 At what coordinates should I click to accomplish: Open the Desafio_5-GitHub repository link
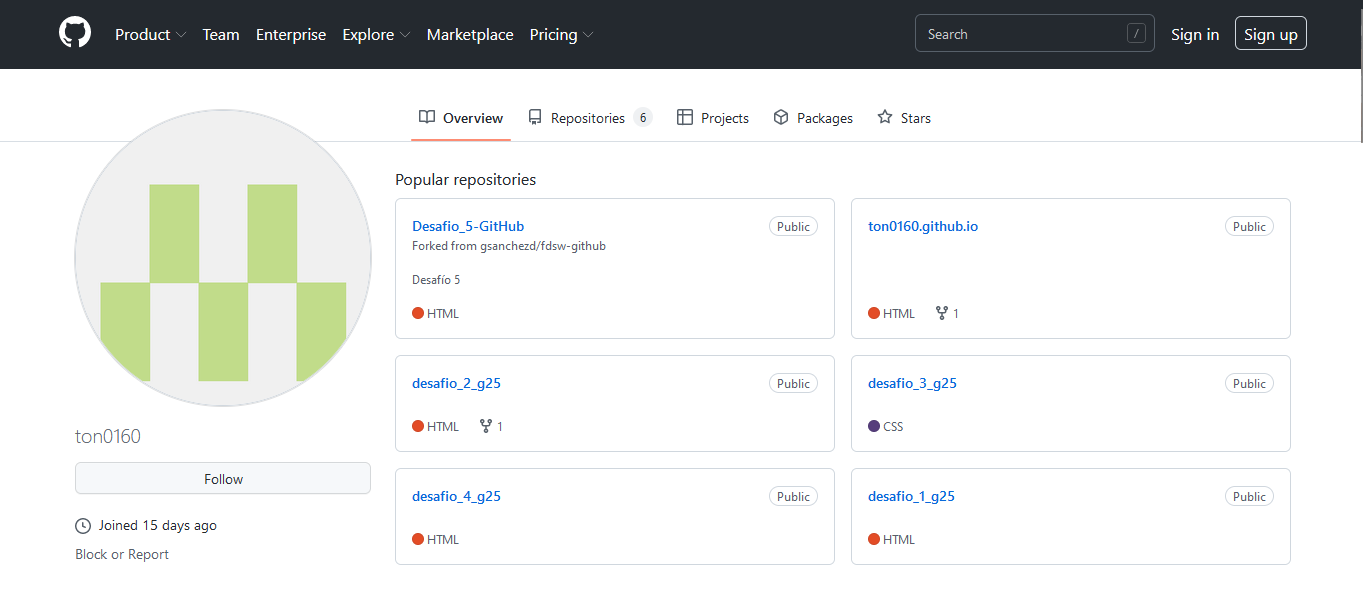point(468,226)
